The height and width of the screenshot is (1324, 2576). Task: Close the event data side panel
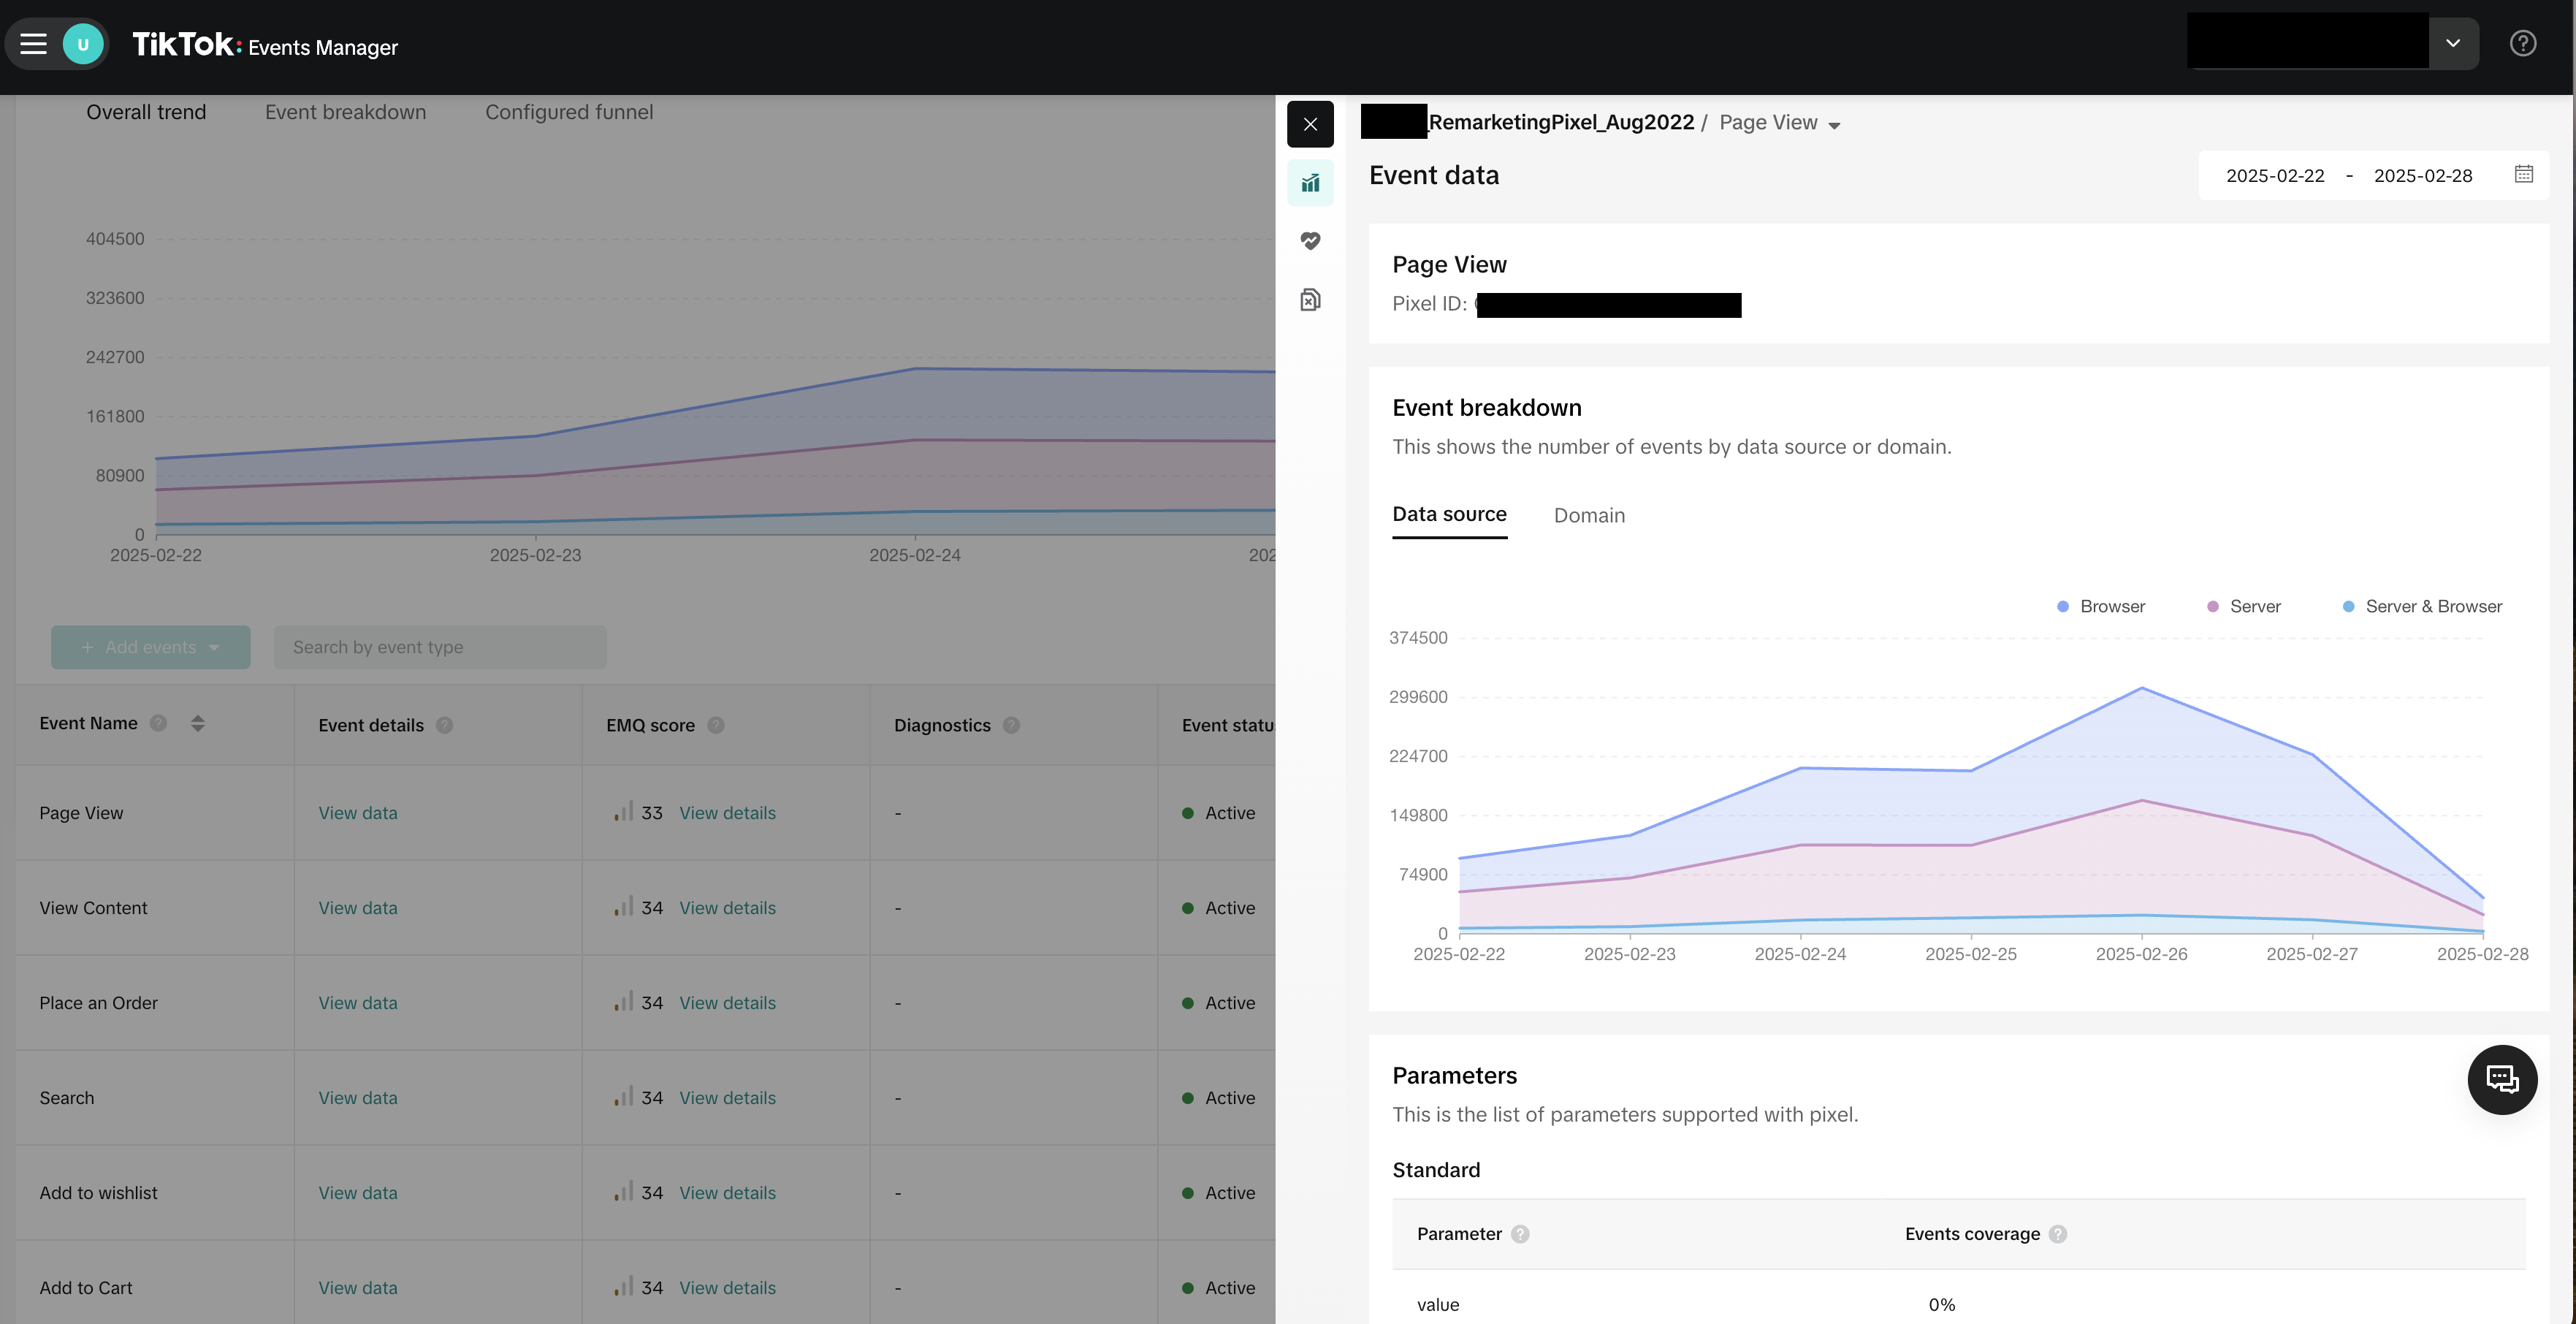pos(1310,125)
